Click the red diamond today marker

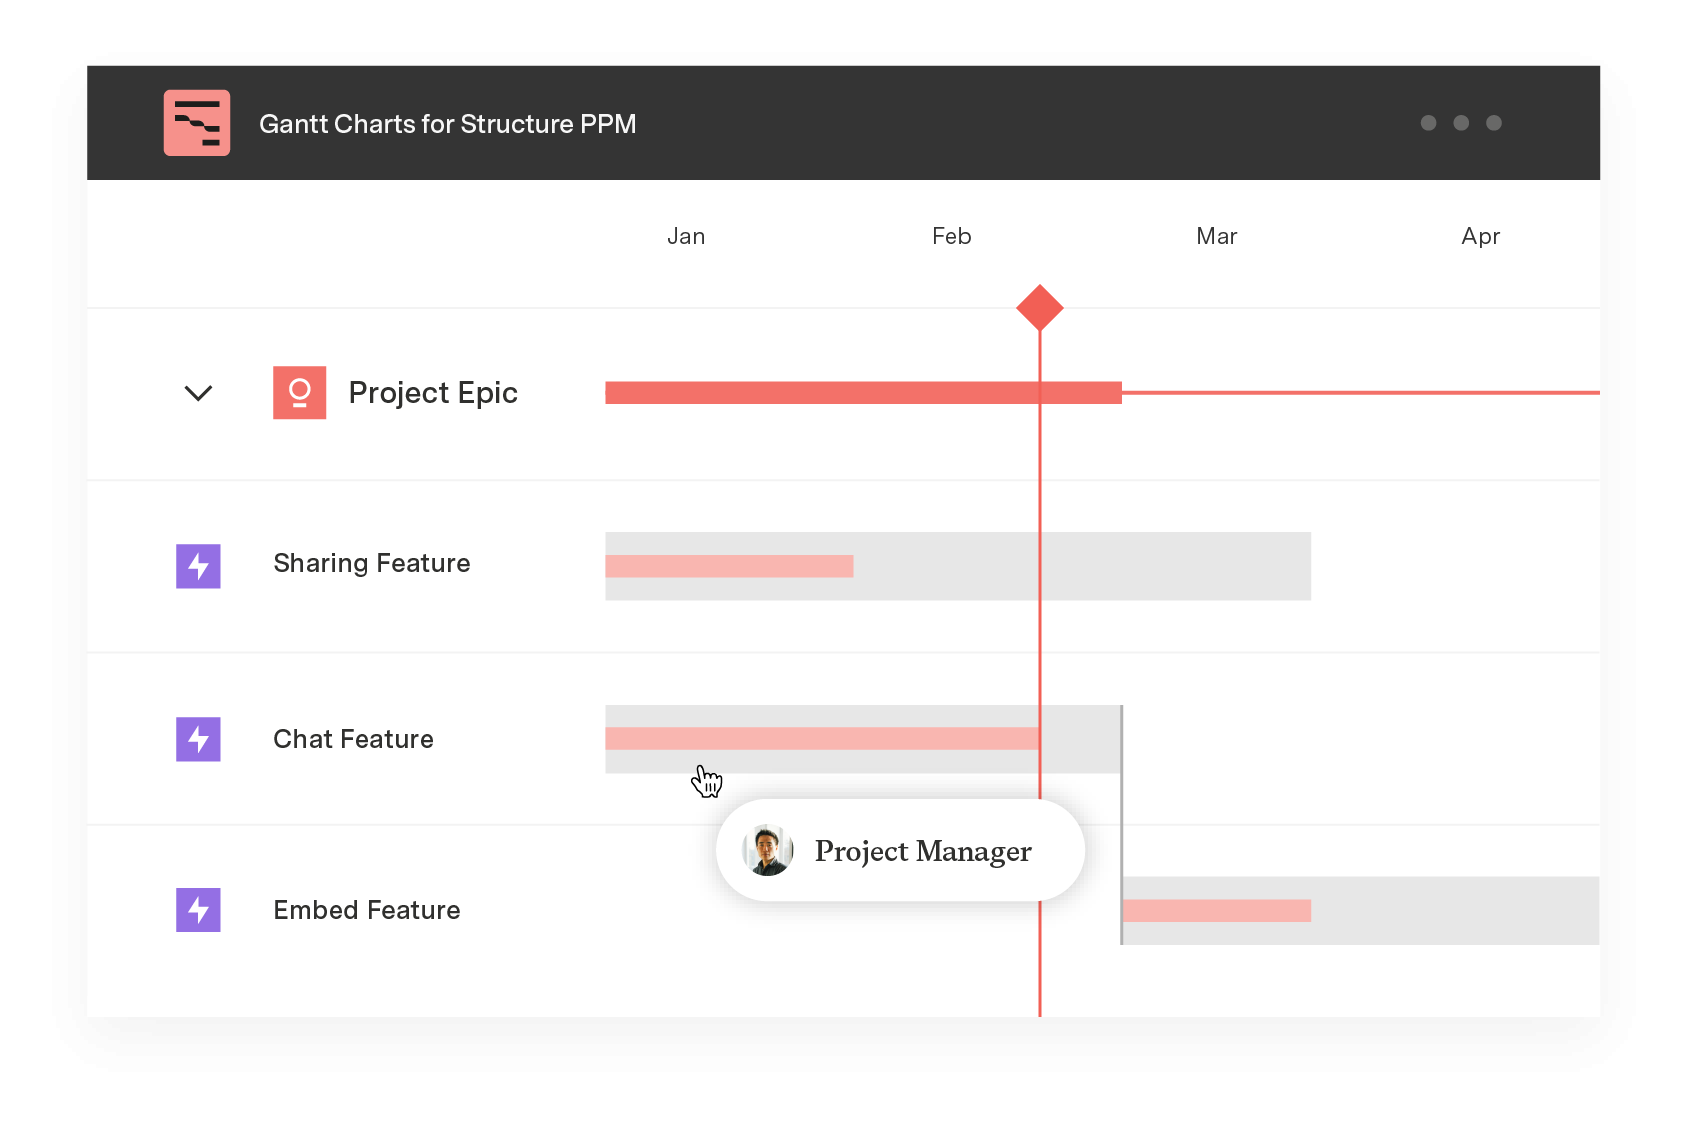pyautogui.click(x=1040, y=308)
